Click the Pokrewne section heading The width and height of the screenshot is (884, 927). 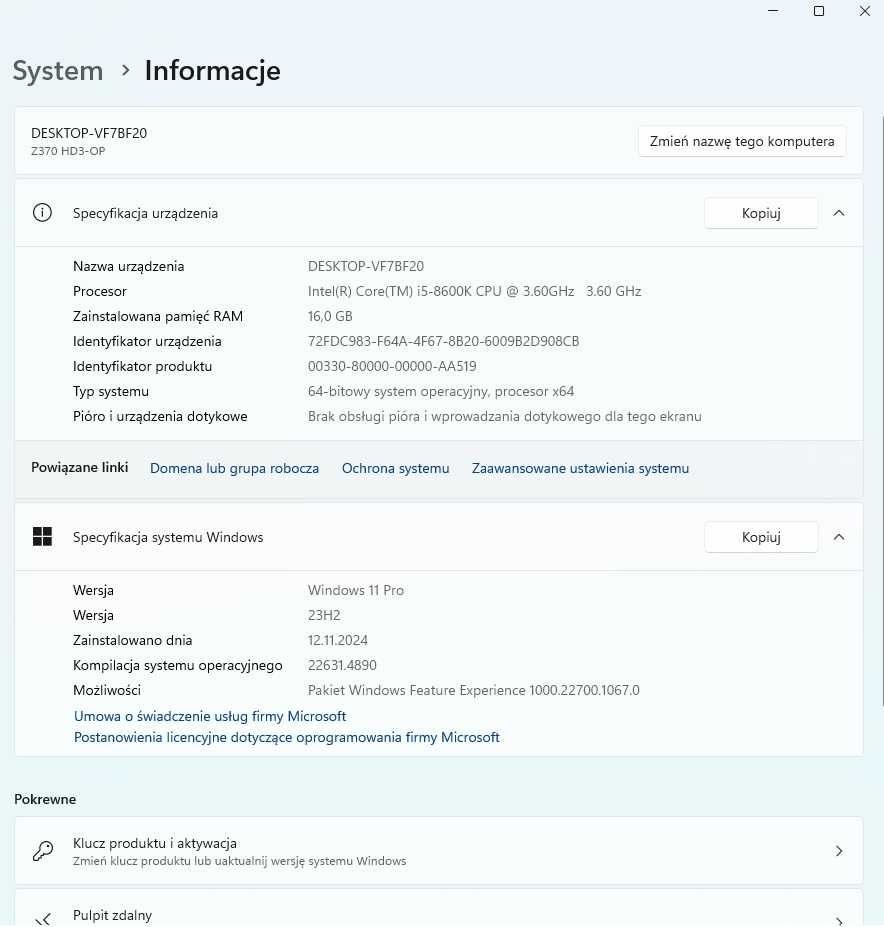45,799
